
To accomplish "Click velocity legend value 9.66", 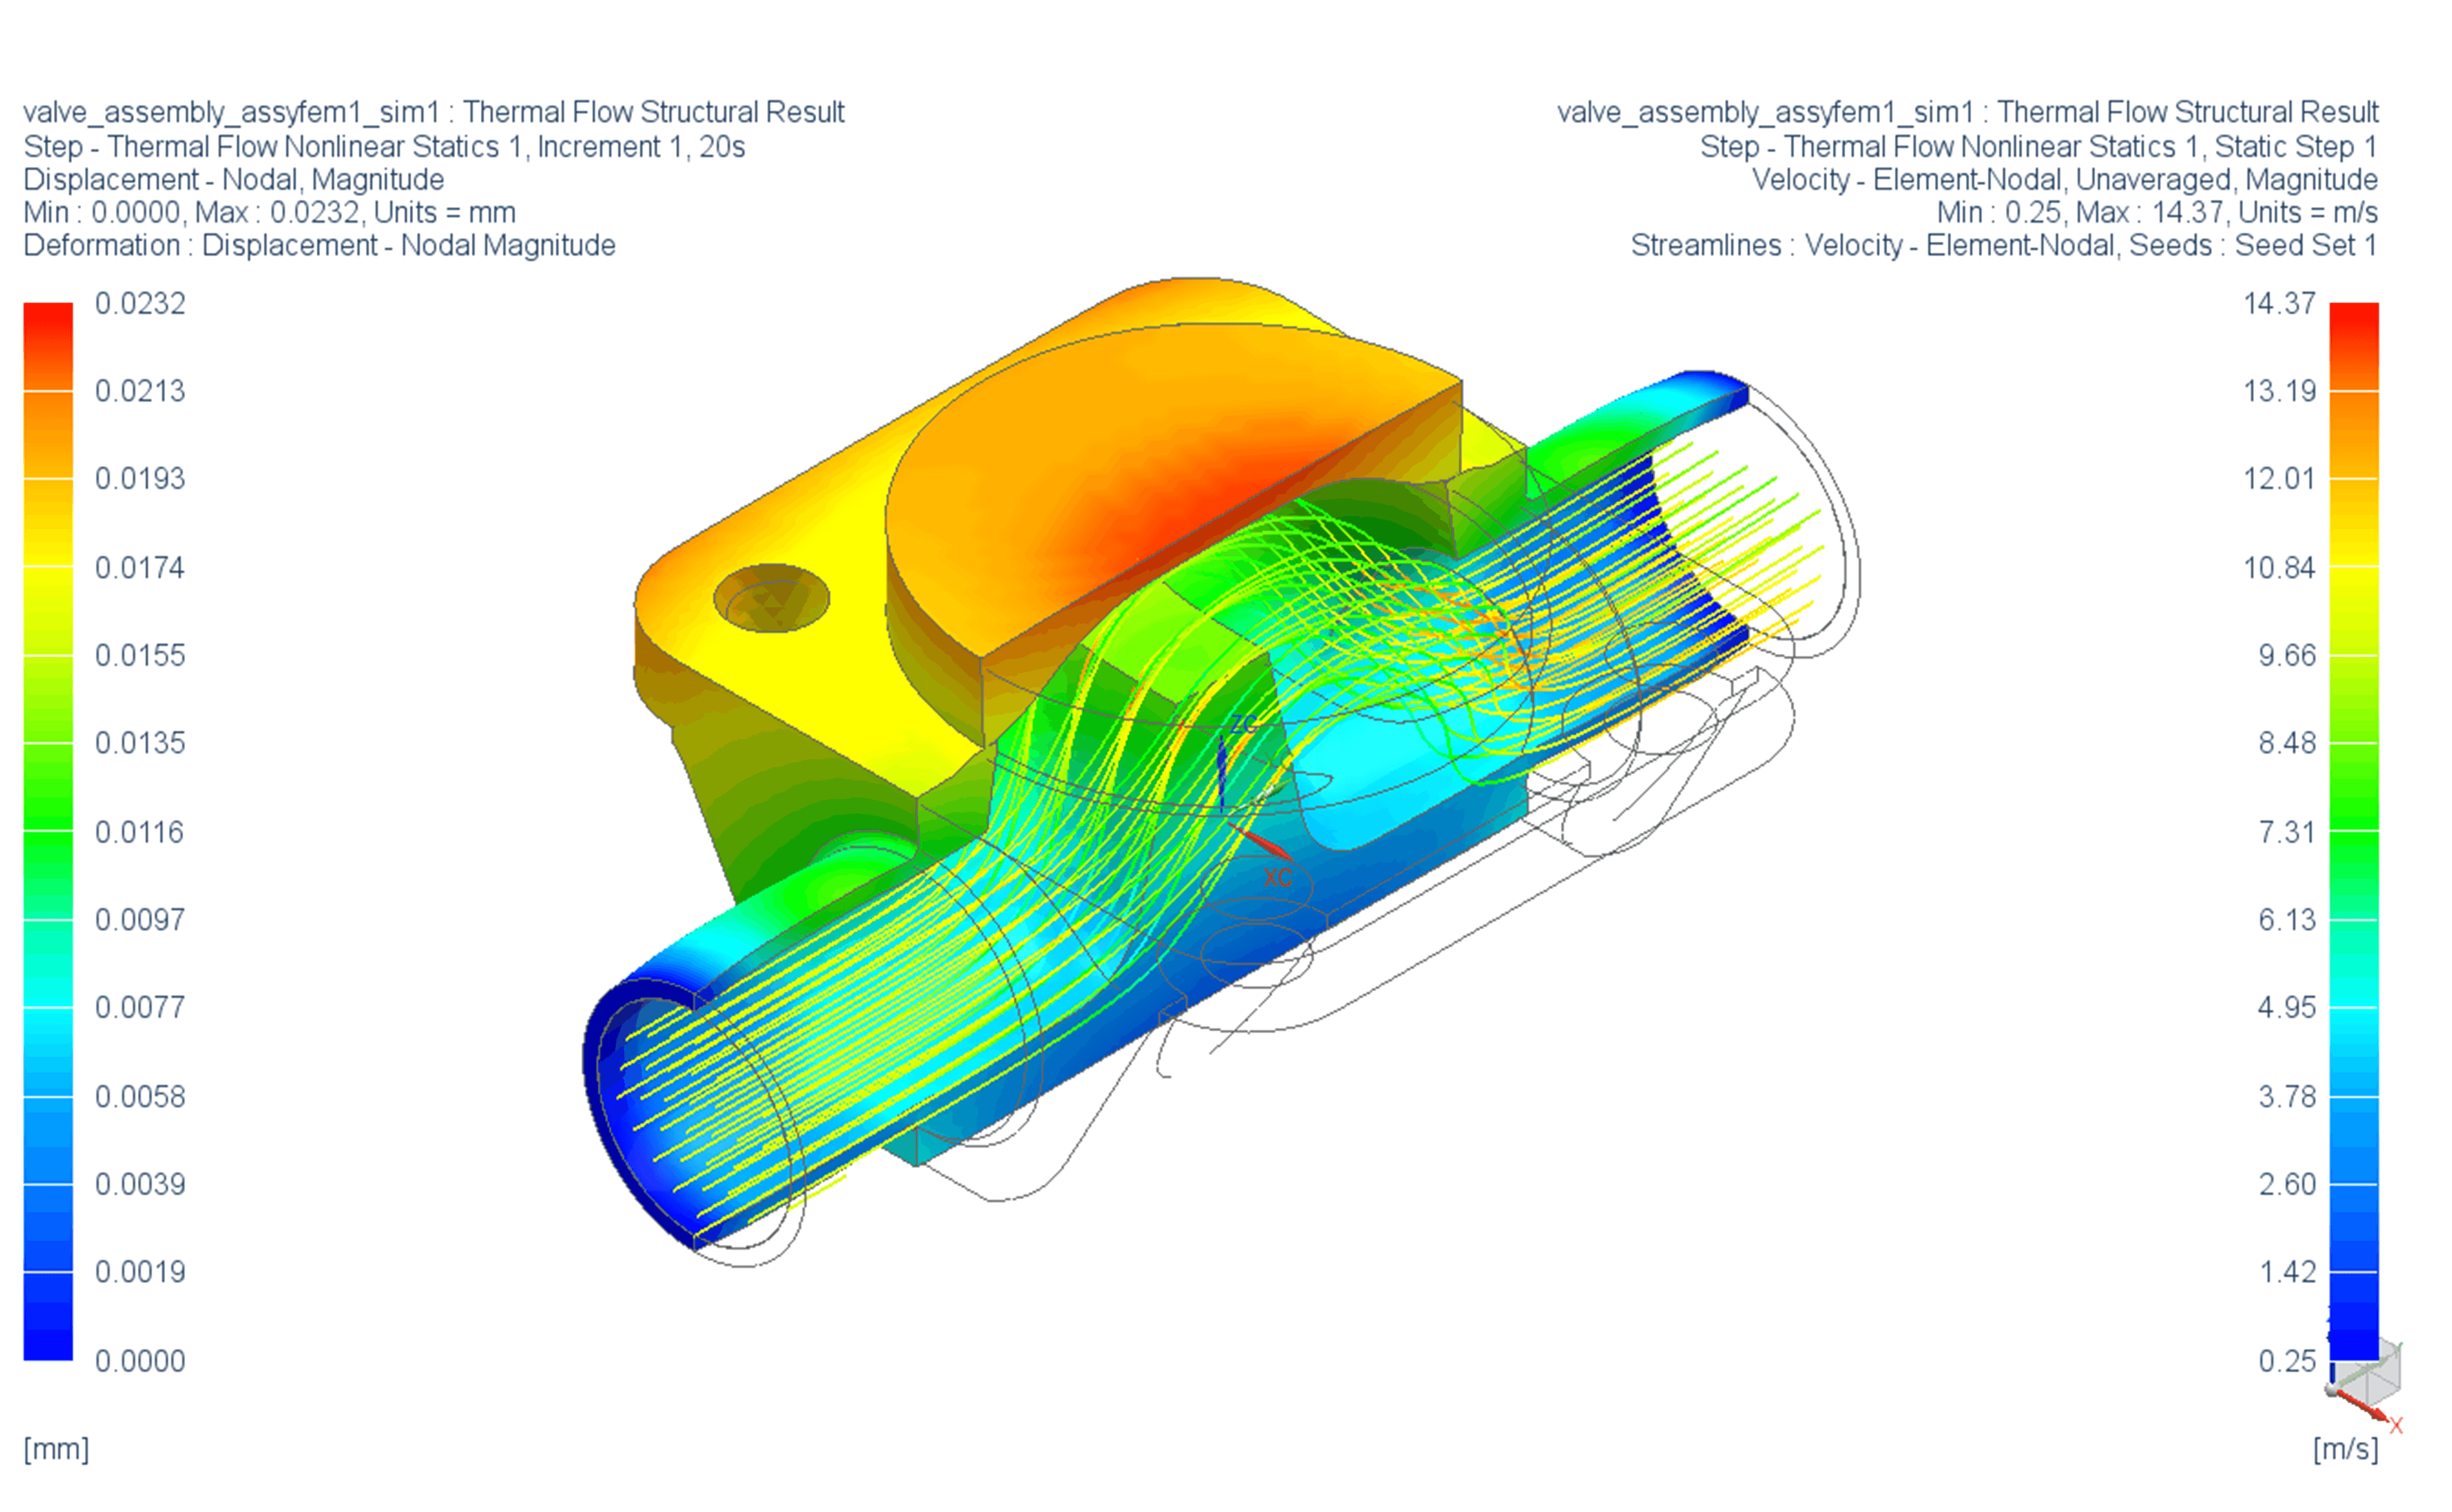I will (2287, 656).
